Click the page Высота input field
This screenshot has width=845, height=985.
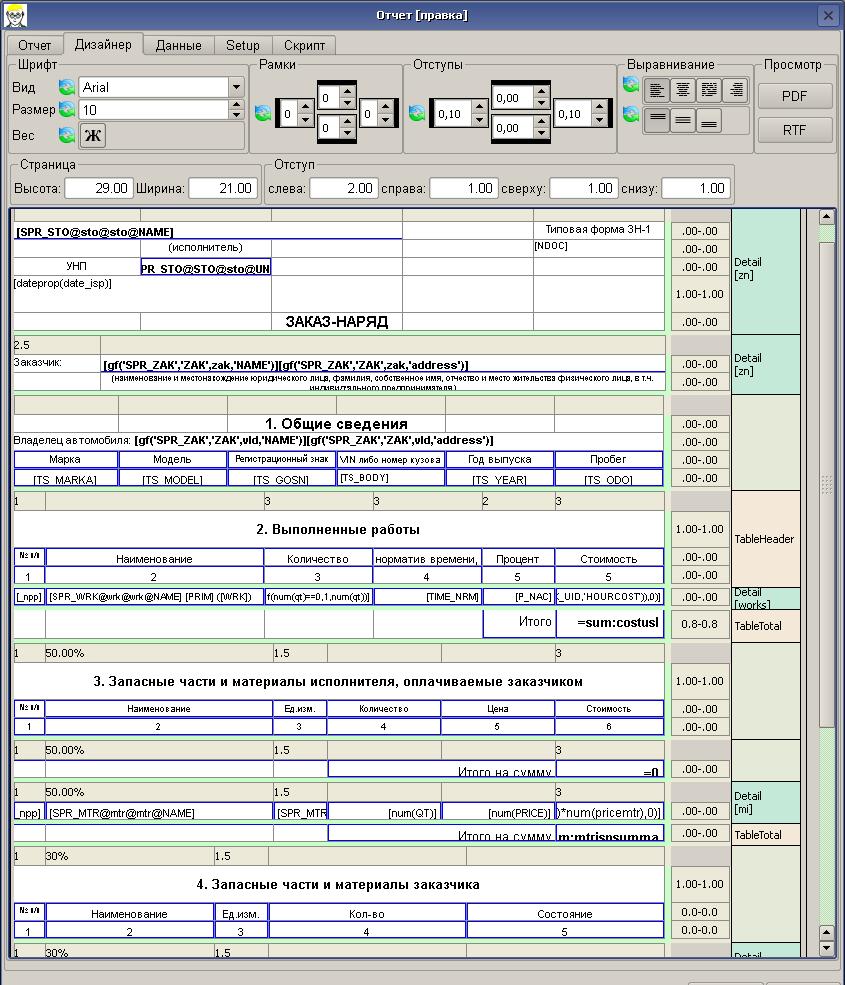point(98,188)
